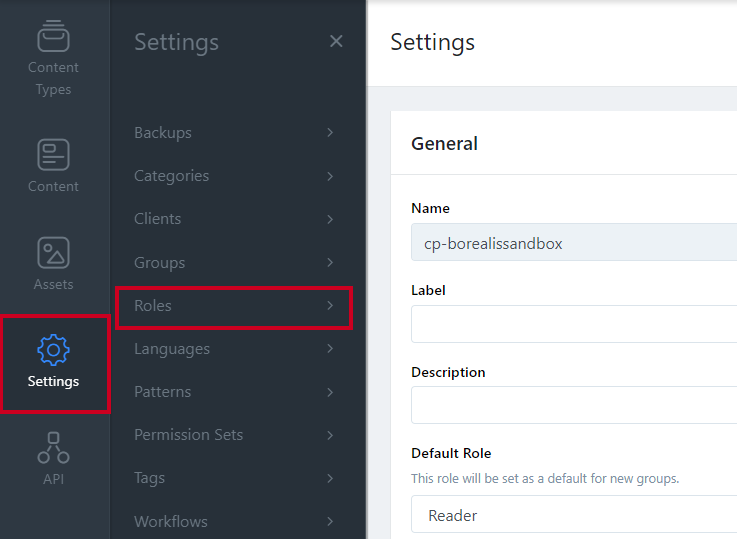Click the General section heading
This screenshot has width=737, height=539.
click(444, 144)
